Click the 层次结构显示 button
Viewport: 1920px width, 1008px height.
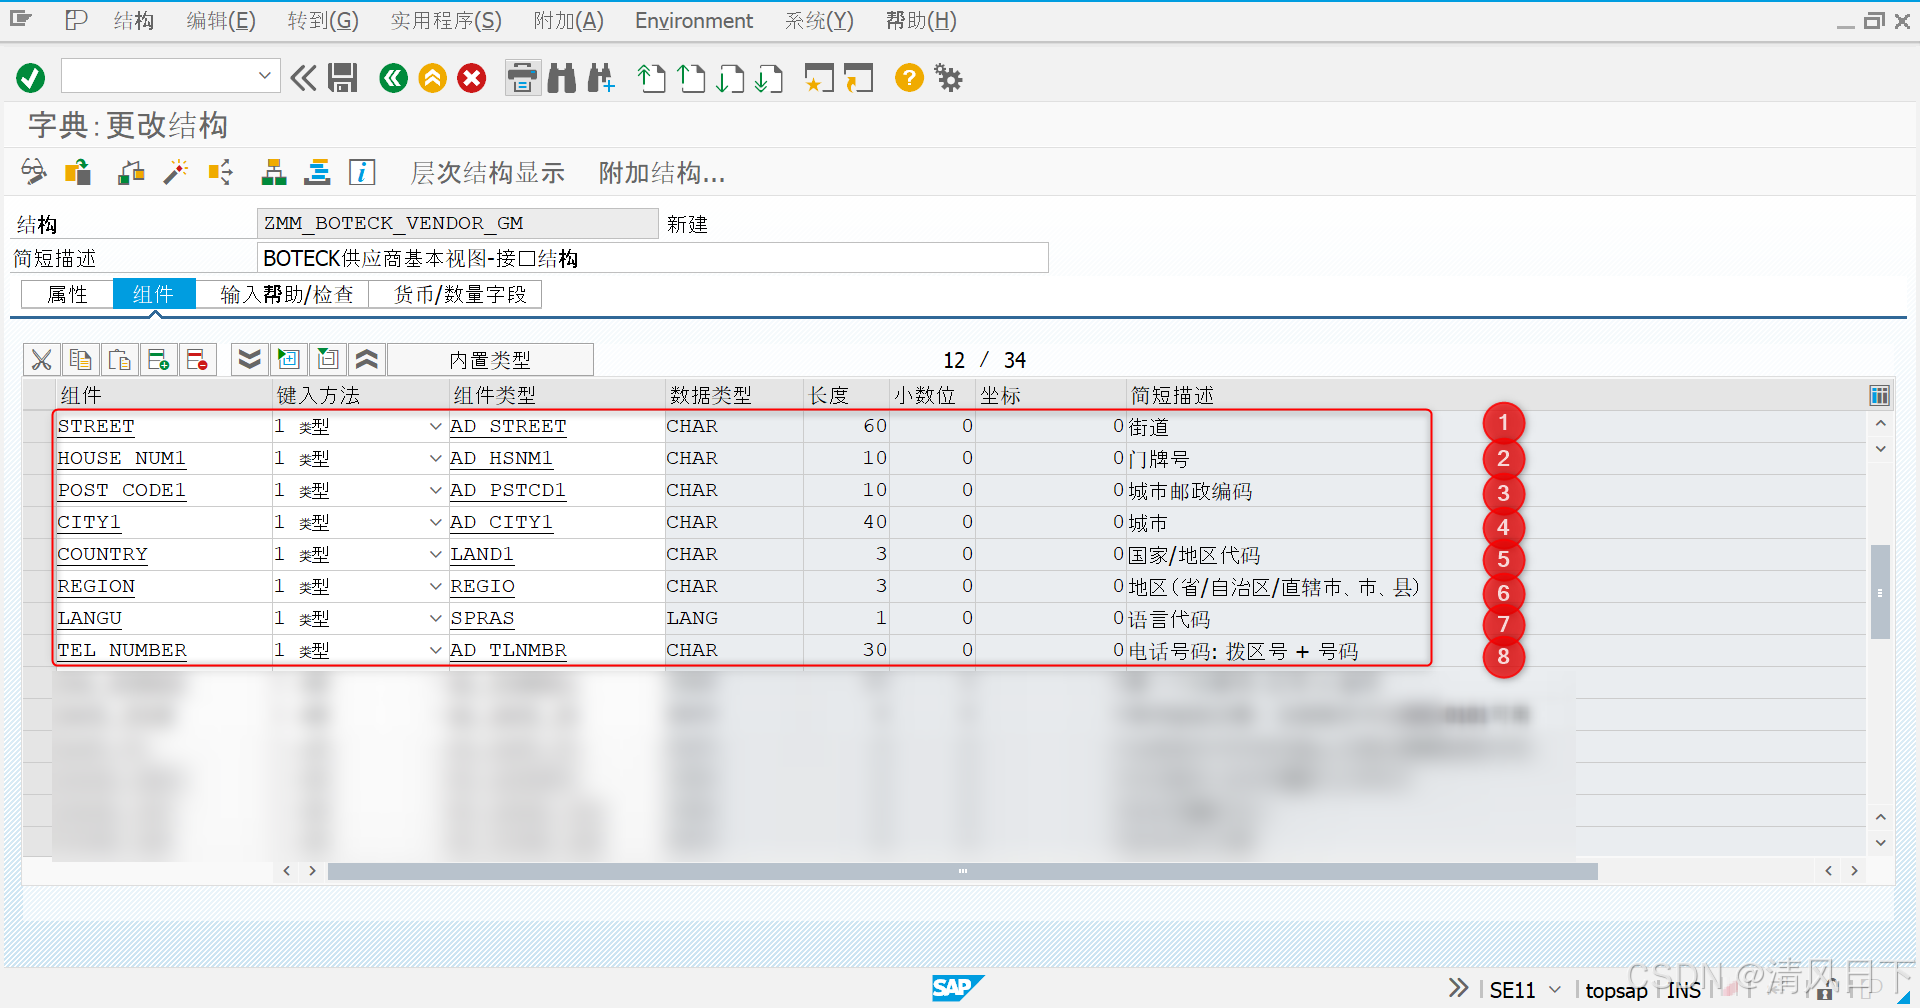tap(487, 172)
